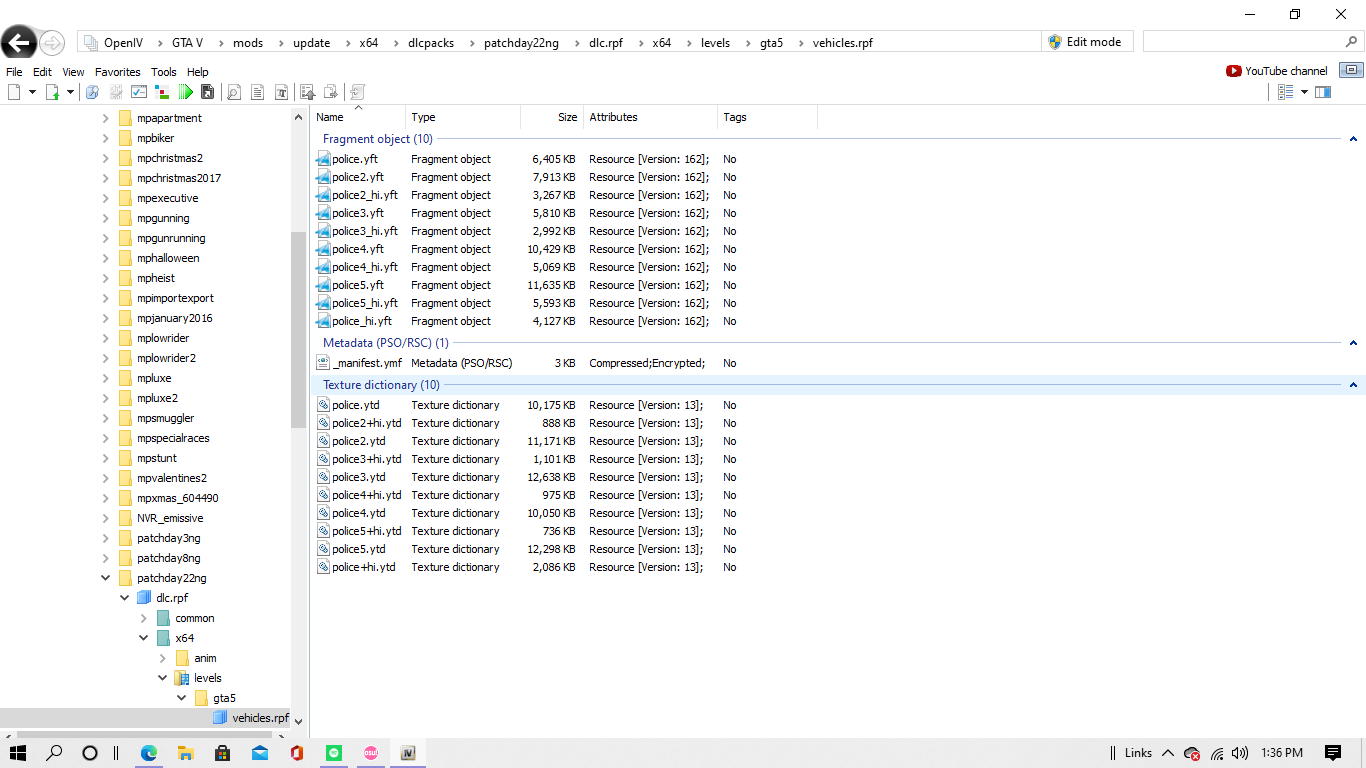Collapse the patchday22ng tree node
Image resolution: width=1366 pixels, height=768 pixels.
(106, 578)
